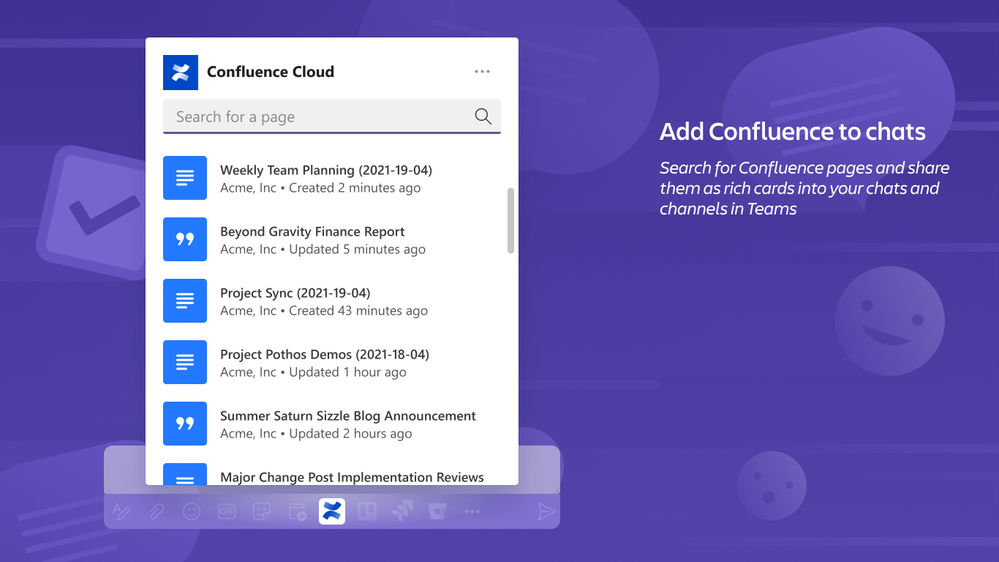Select Project Pothos Demos (2021-18-04) result
999x562 pixels.
pyautogui.click(x=331, y=362)
